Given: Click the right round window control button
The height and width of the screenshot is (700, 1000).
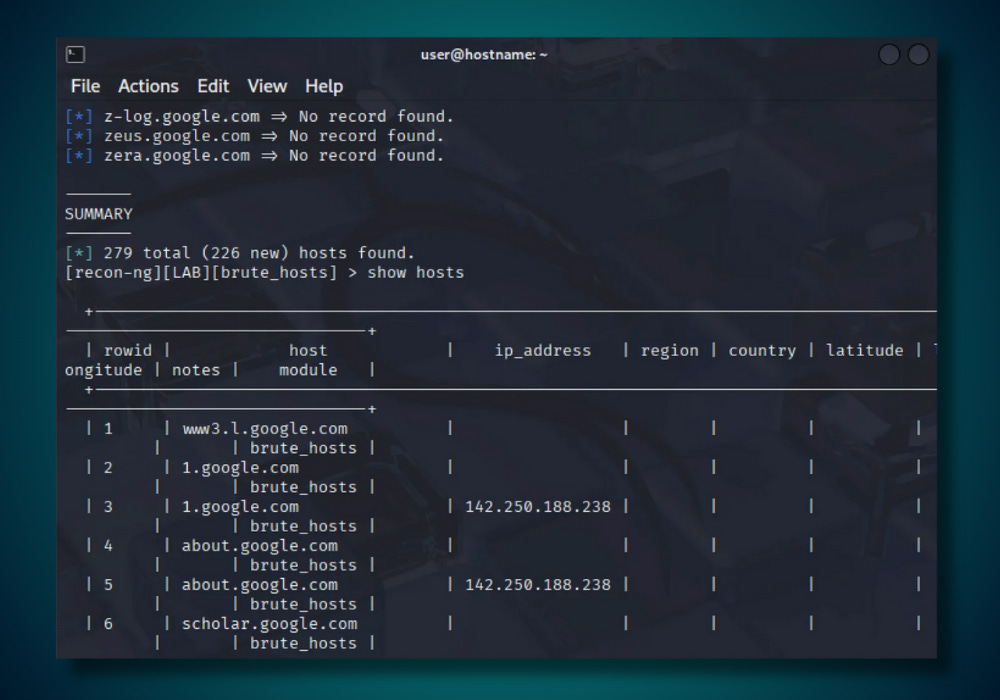Looking at the screenshot, I should point(918,55).
